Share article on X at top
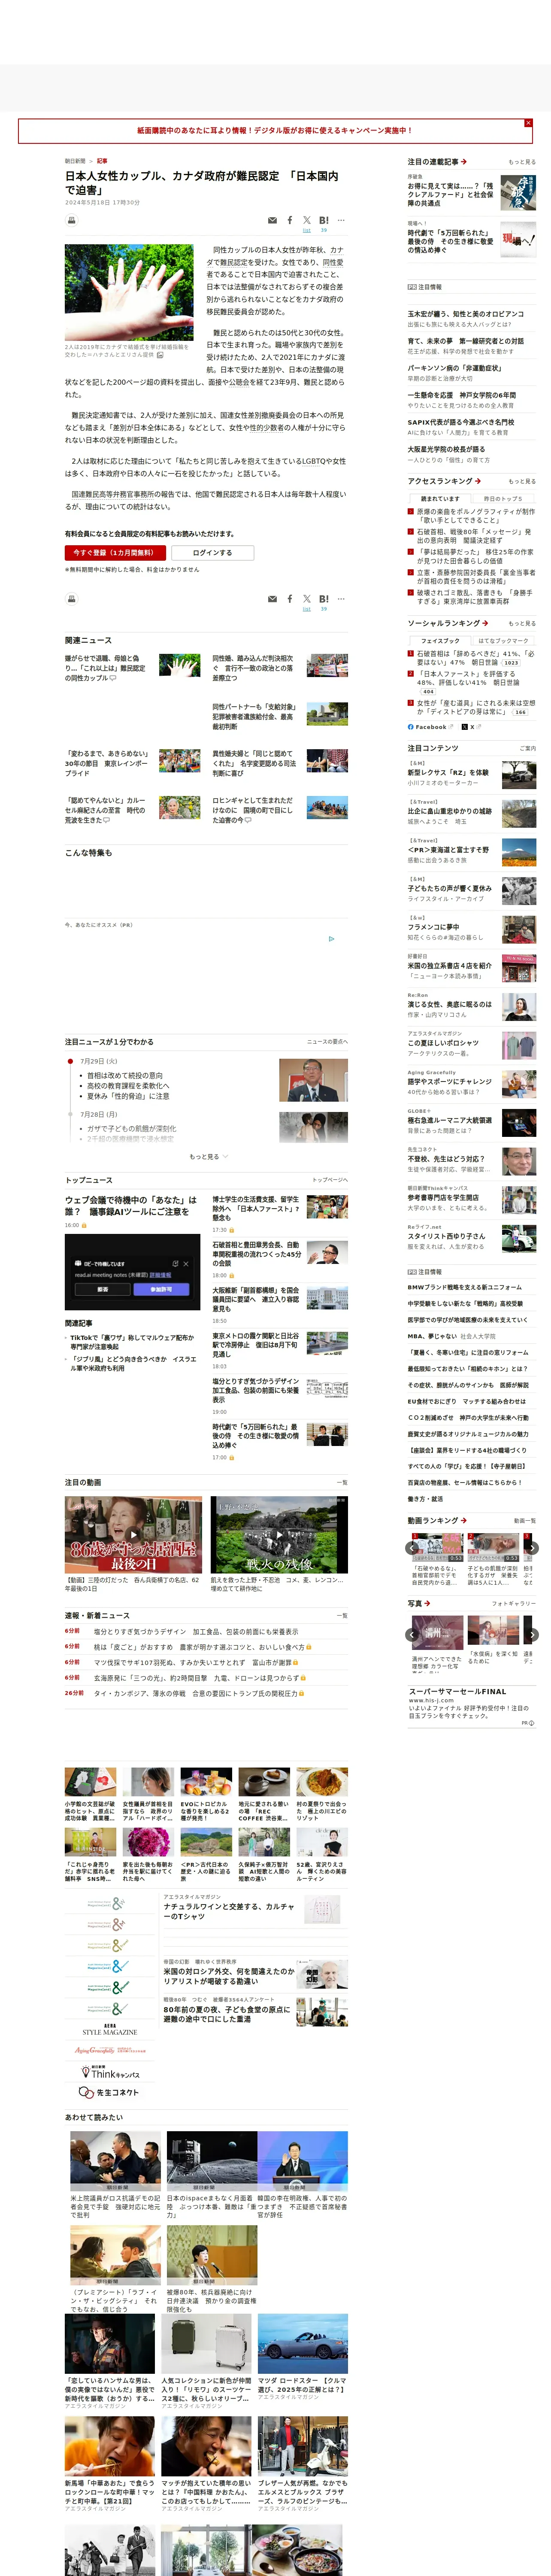Screen dimensions: 551x2576 point(306,220)
